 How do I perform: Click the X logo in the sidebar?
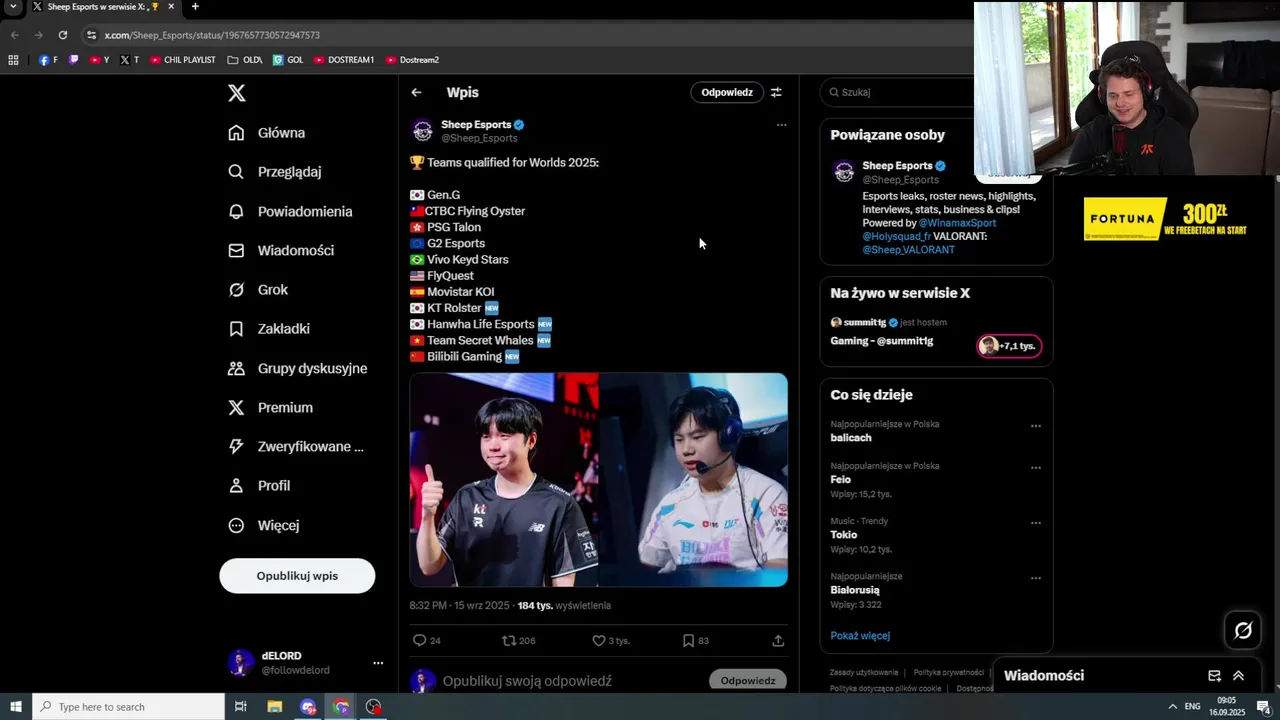coord(236,93)
